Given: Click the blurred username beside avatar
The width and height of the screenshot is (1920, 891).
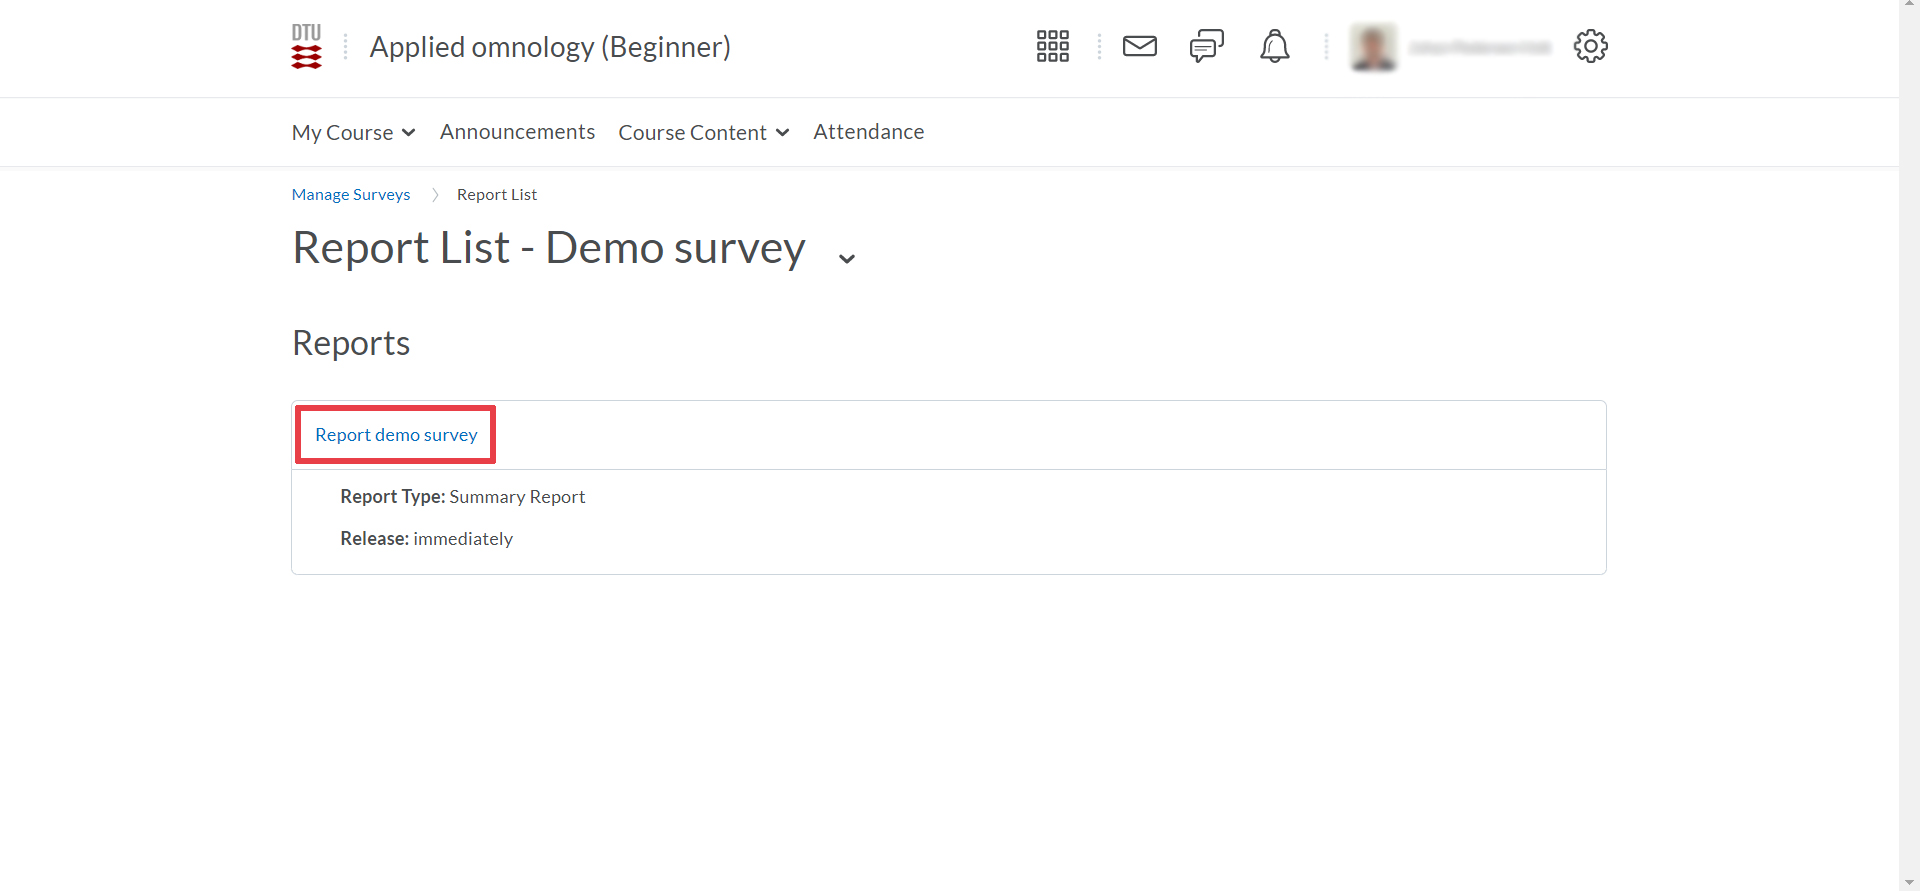Looking at the screenshot, I should (x=1479, y=47).
